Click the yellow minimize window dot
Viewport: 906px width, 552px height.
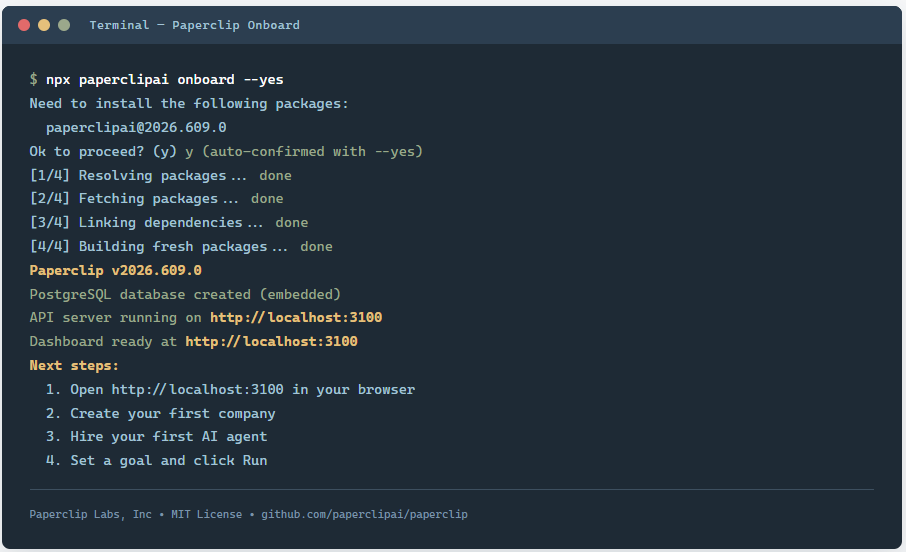(x=44, y=25)
